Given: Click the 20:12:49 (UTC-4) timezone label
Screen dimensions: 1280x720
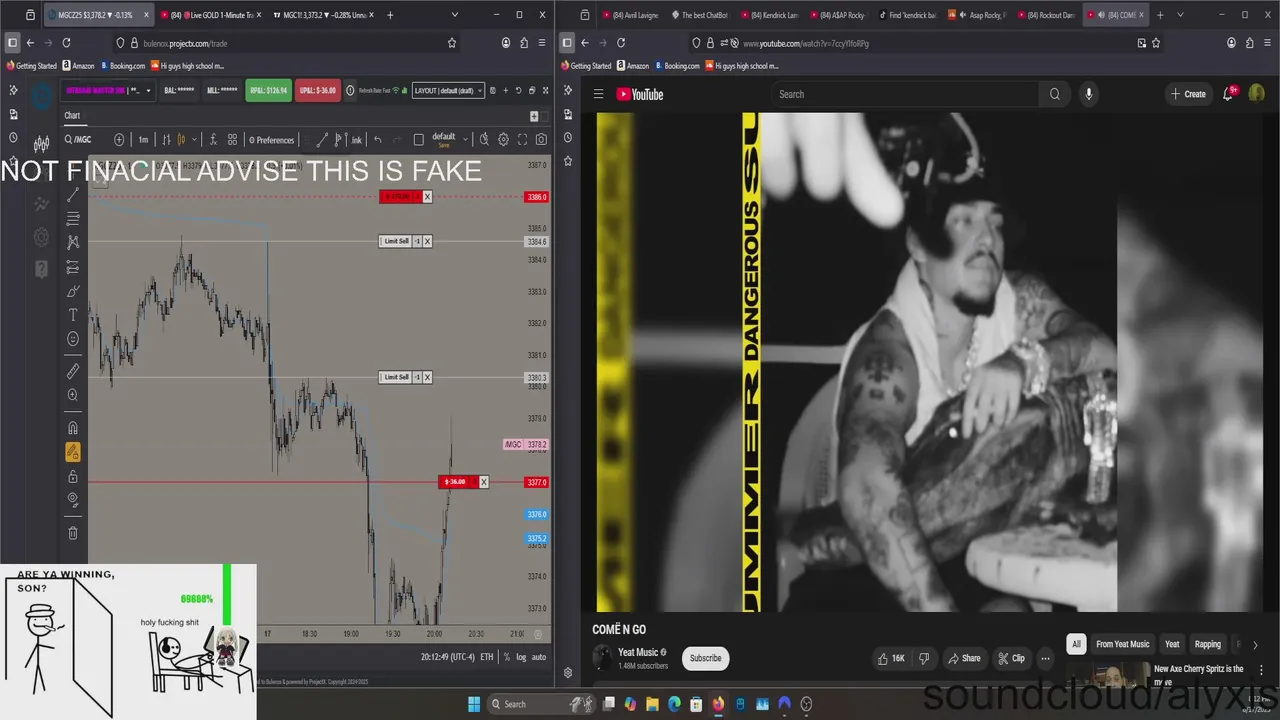Looking at the screenshot, I should click(x=448, y=657).
